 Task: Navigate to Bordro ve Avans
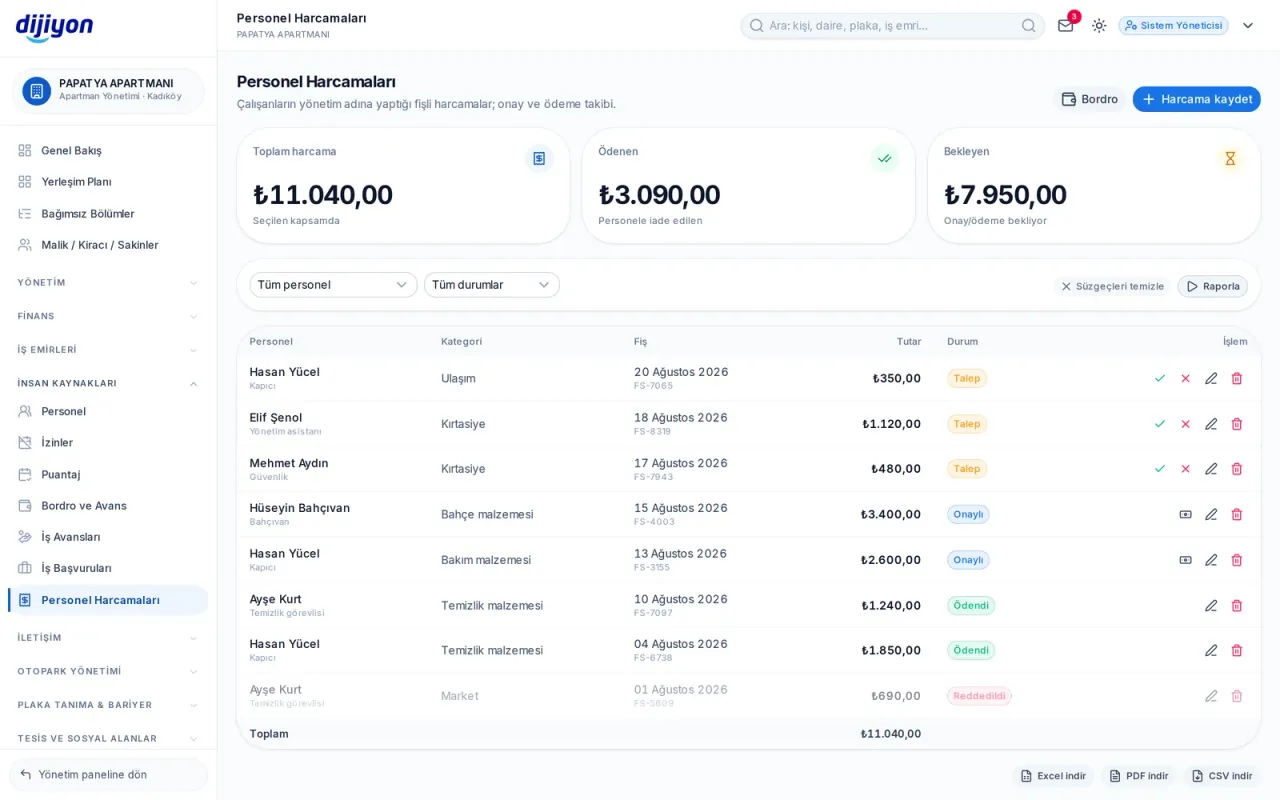point(108,506)
